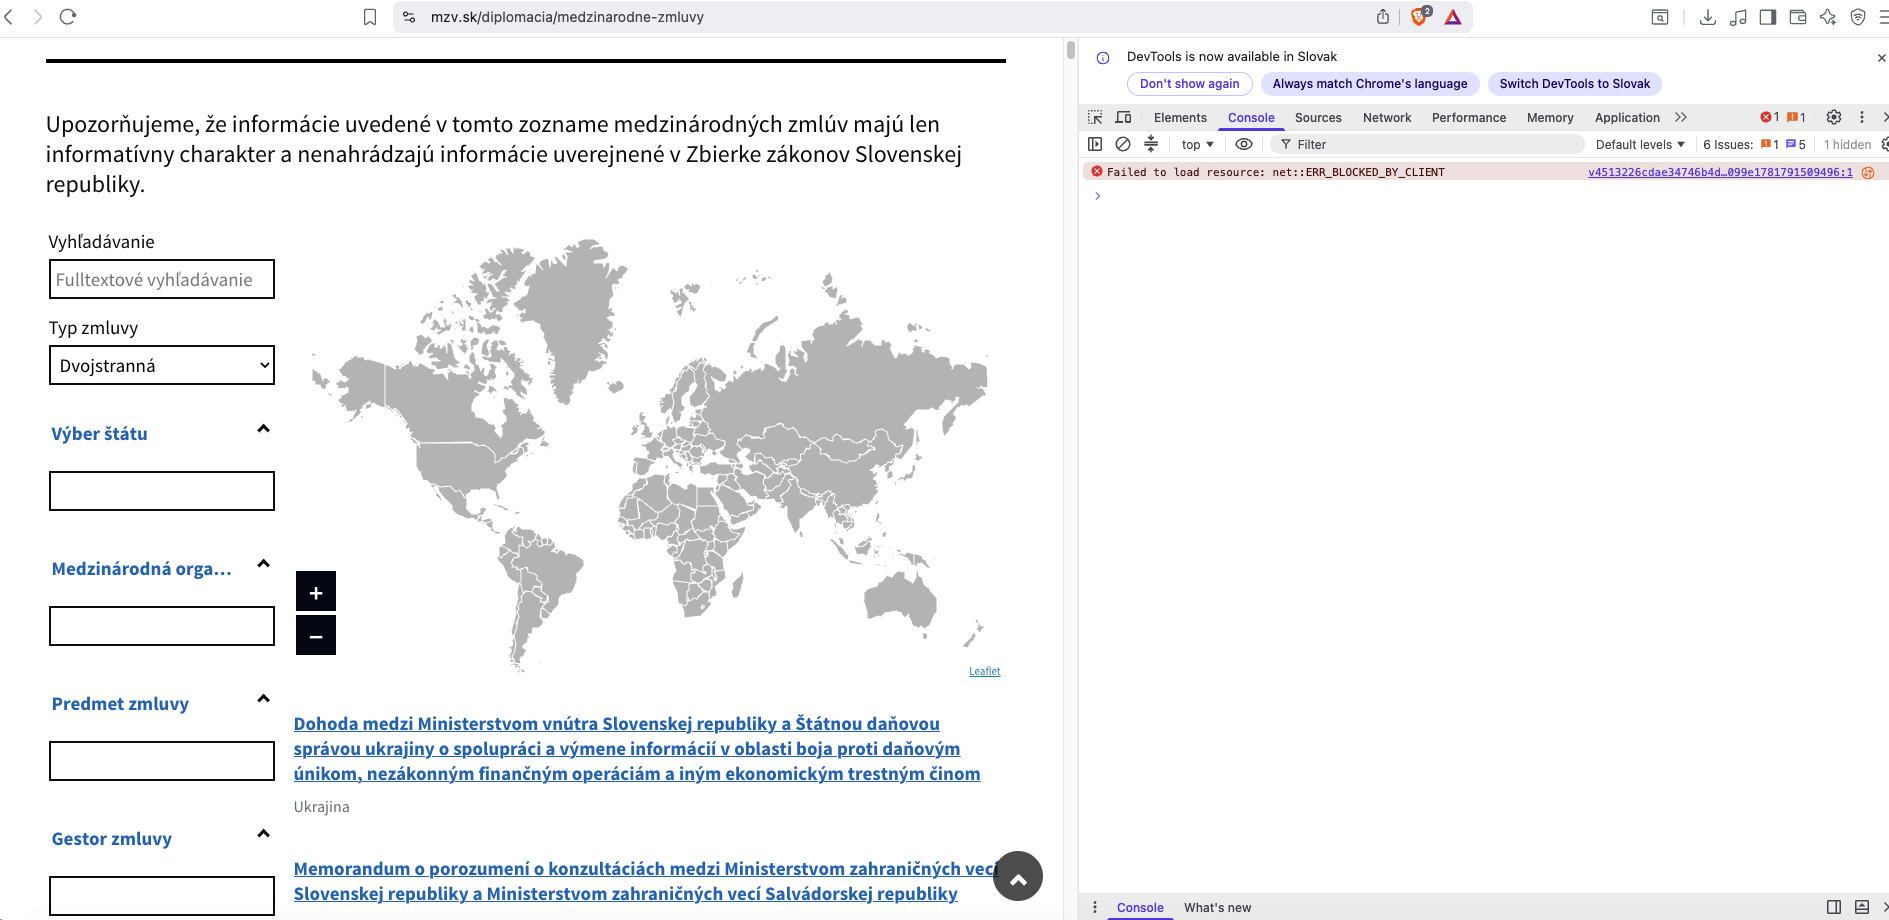Image resolution: width=1889 pixels, height=920 pixels.
Task: Open the DevTools three-dot customize menu
Action: point(1862,117)
